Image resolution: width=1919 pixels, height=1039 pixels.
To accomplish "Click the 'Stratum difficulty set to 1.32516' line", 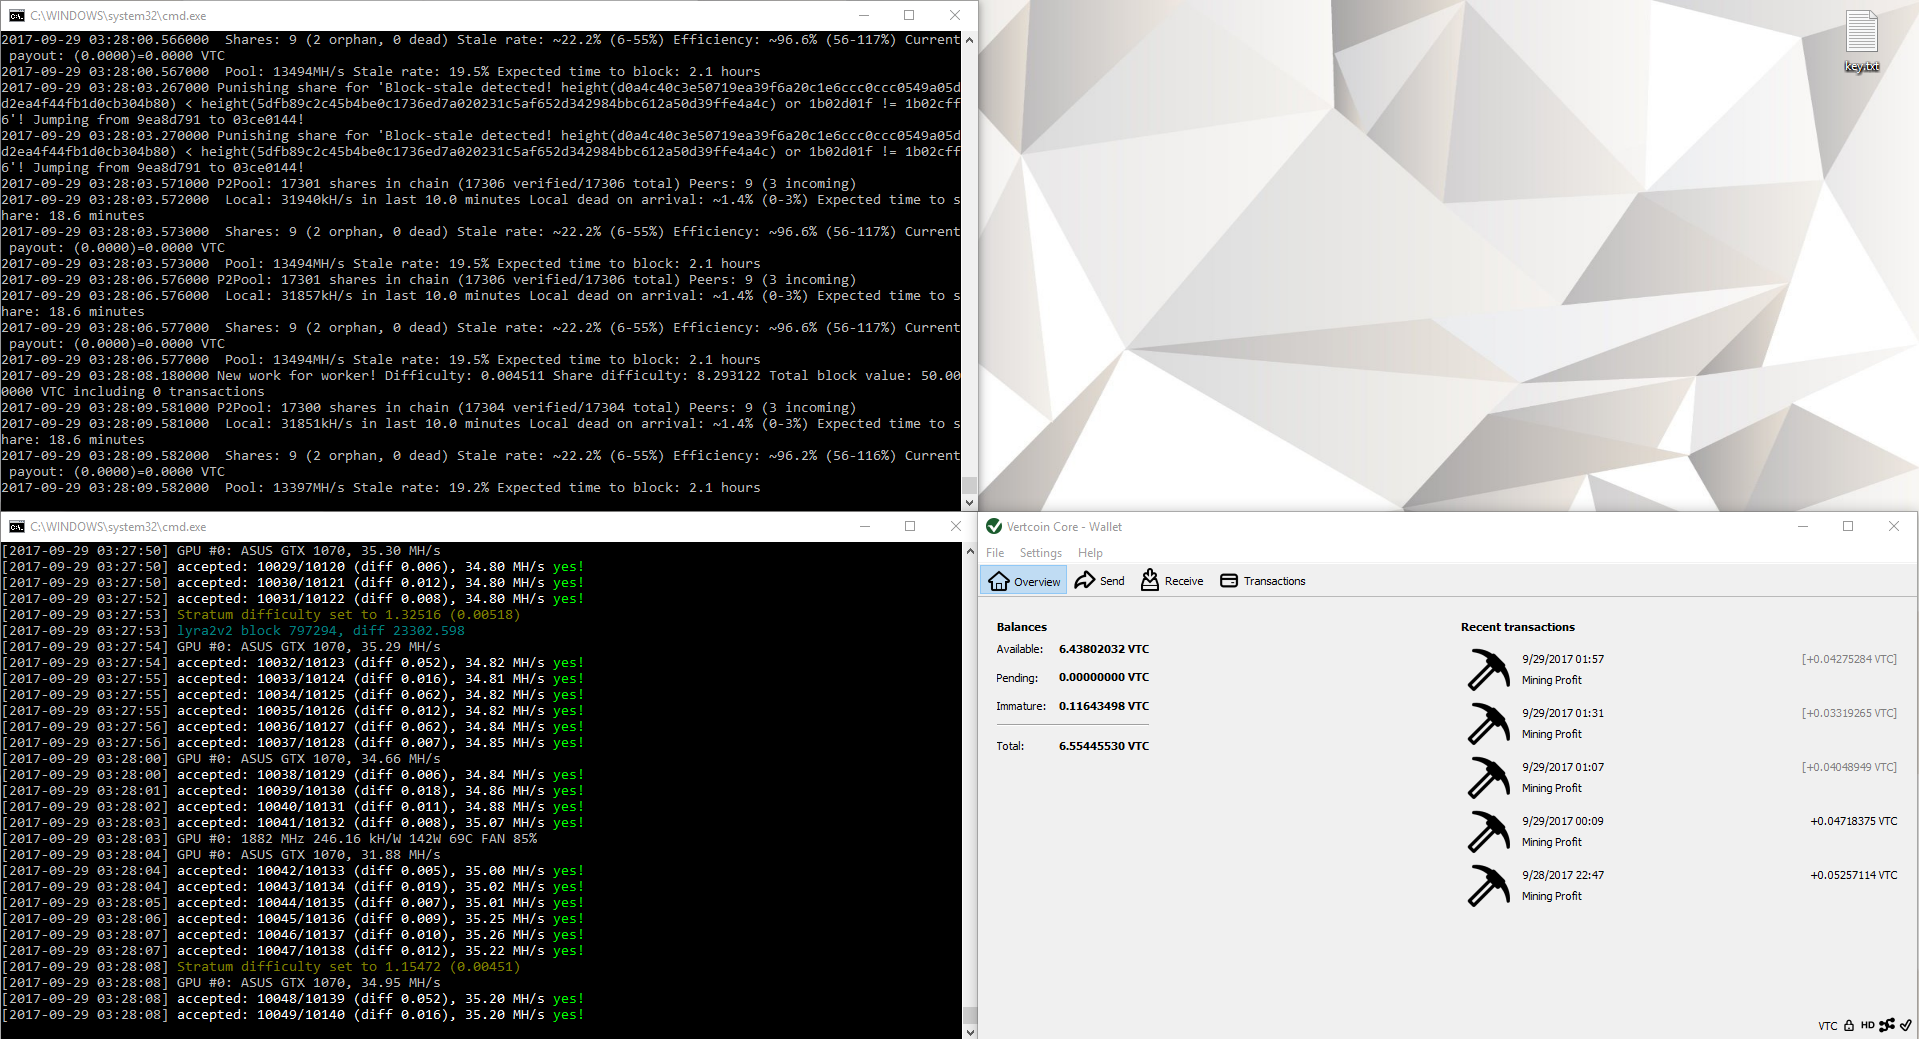I will 261,615.
